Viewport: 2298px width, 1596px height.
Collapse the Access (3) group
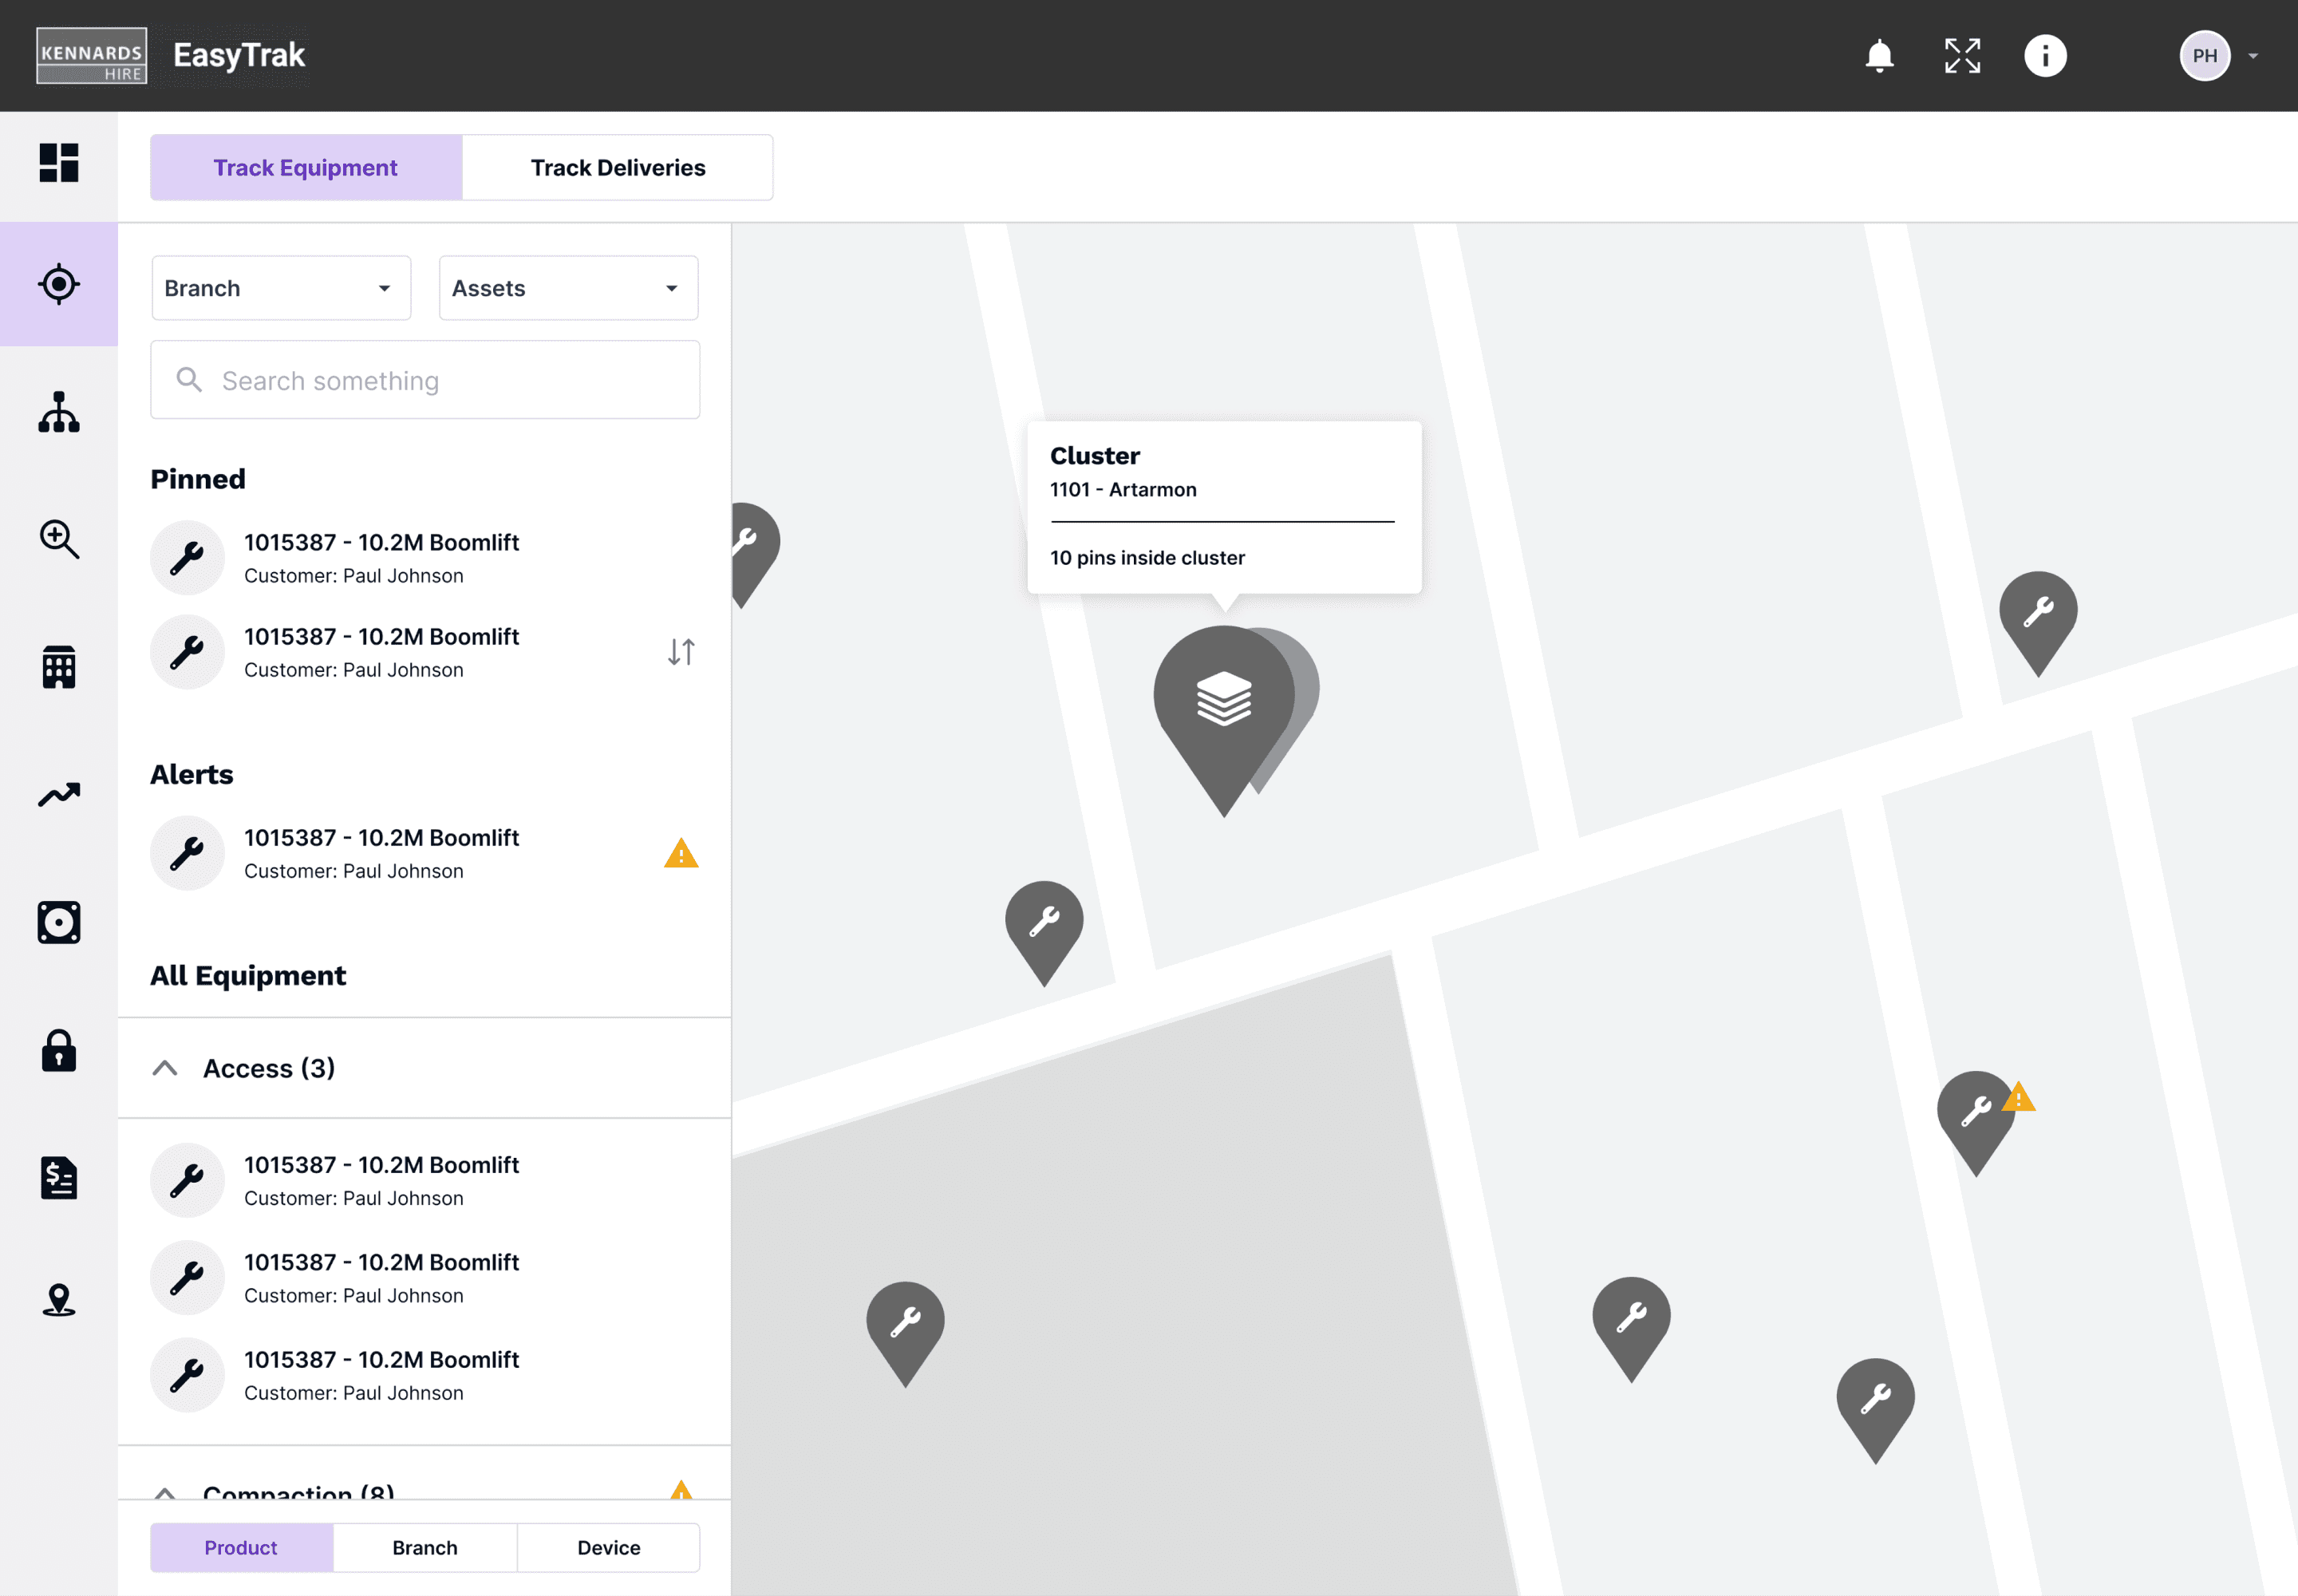coord(166,1068)
